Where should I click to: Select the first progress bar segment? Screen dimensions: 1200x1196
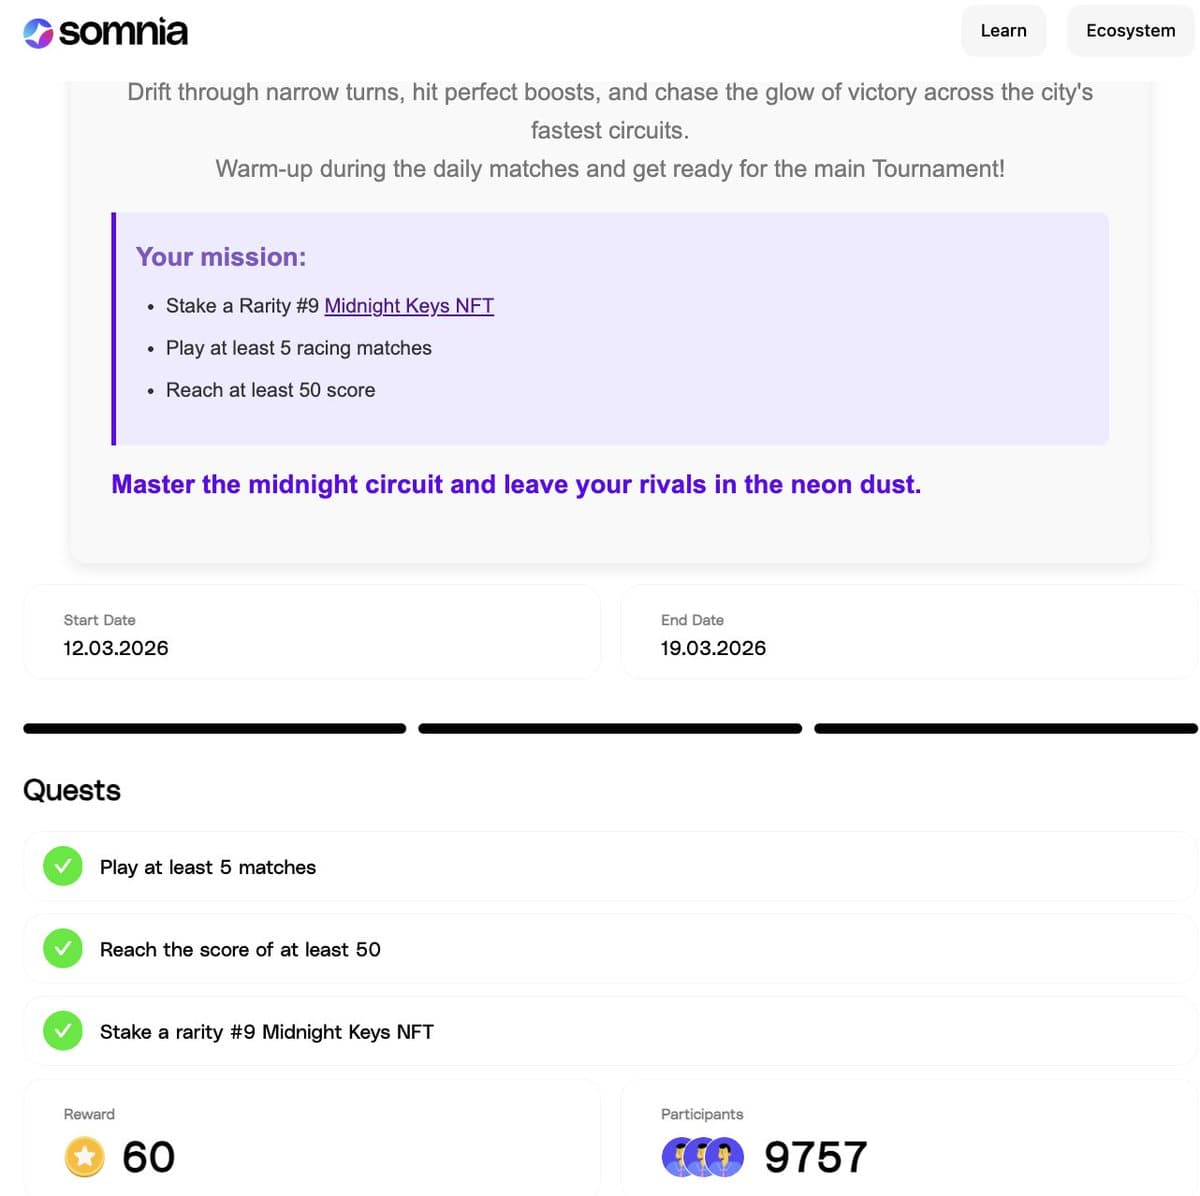pos(214,729)
